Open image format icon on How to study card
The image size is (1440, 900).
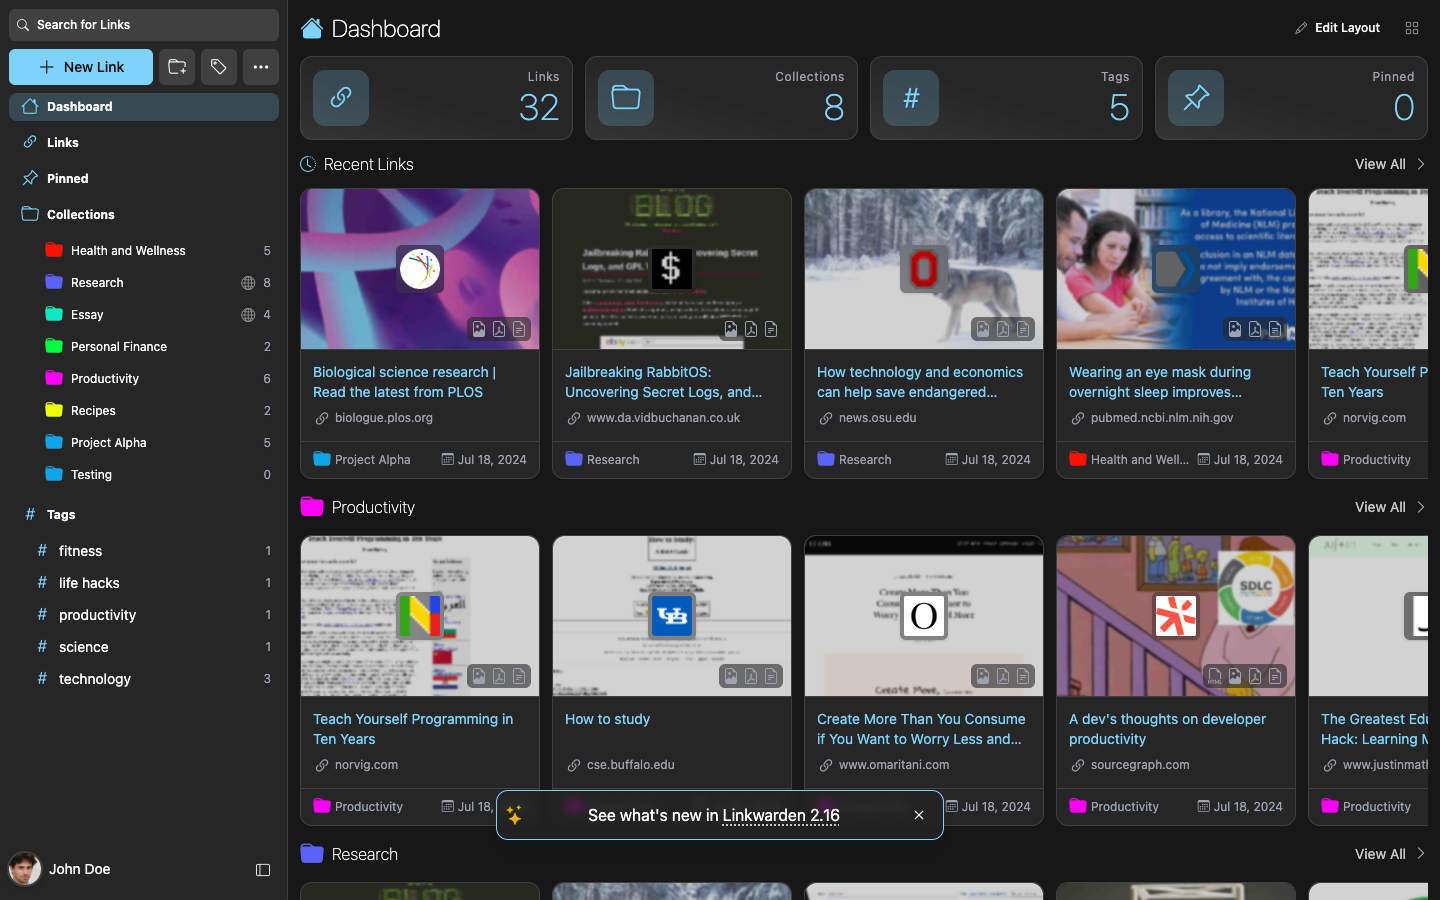[x=731, y=676]
